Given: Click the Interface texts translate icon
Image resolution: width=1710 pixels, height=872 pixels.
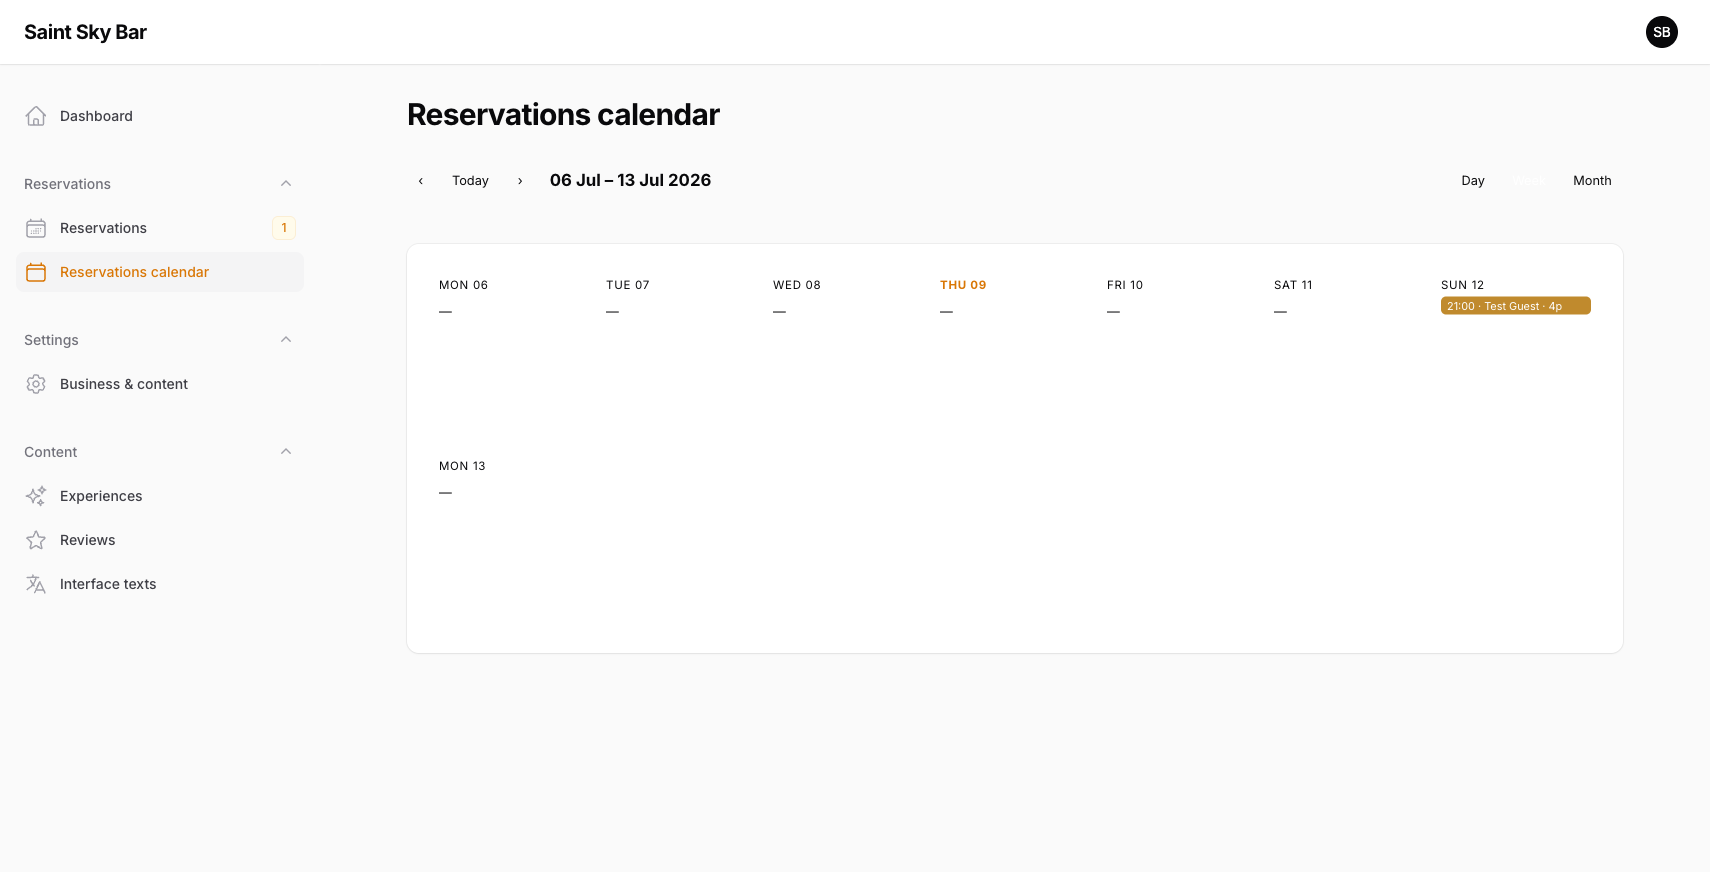Looking at the screenshot, I should click(36, 584).
